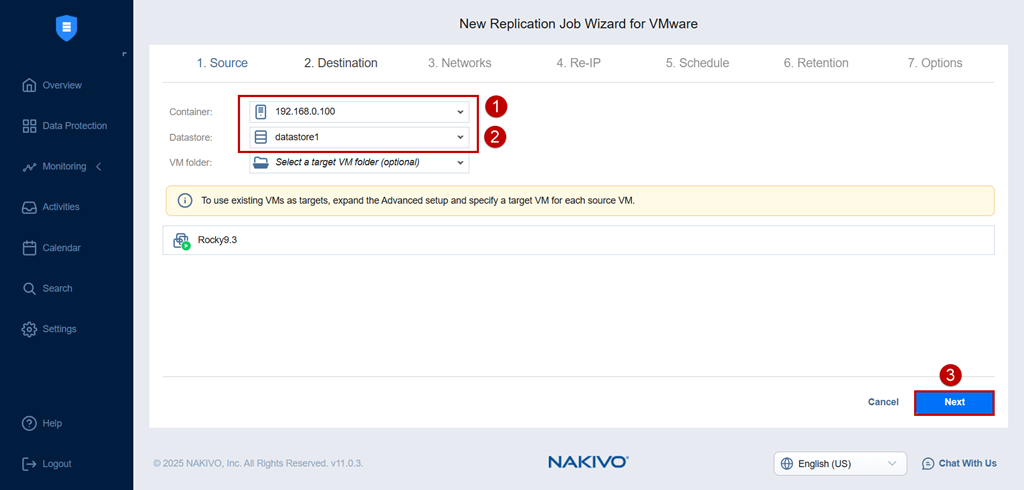This screenshot has height=490, width=1024.
Task: Select the 5. Schedule step
Action: [697, 63]
